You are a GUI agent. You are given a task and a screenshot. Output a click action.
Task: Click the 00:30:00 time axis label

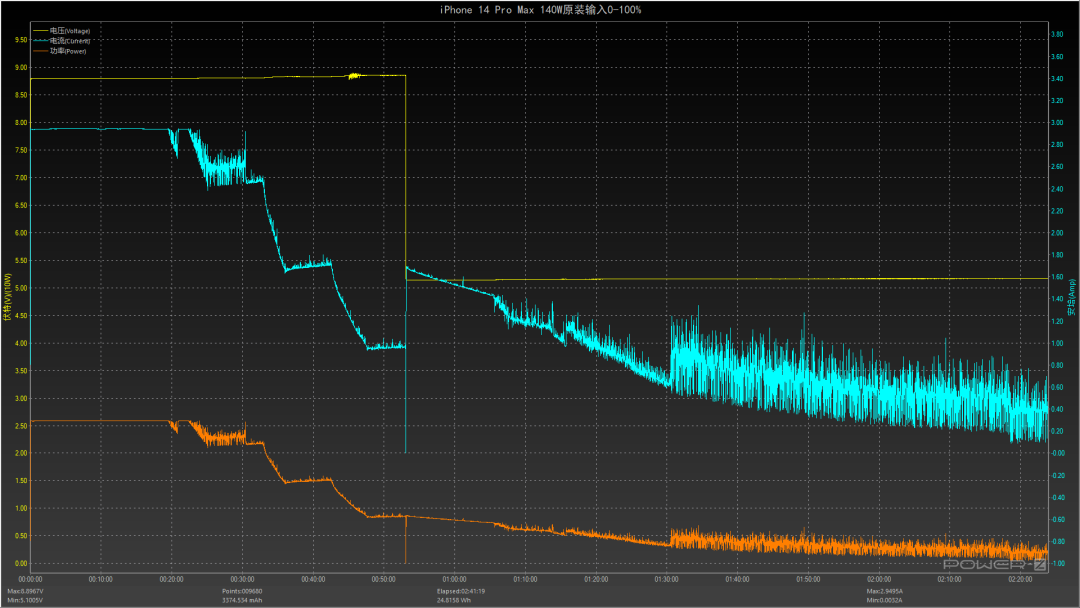[x=242, y=580]
